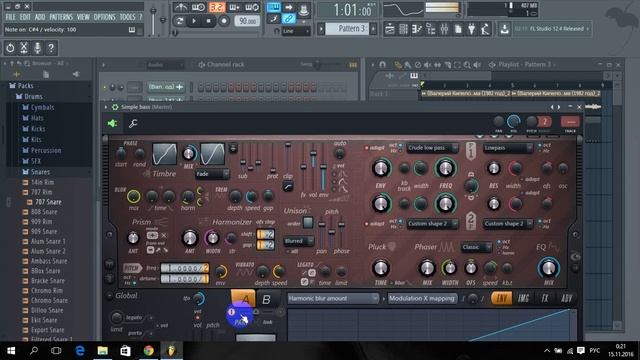Click the FL Studio 12.4 Released news link

tap(553, 29)
